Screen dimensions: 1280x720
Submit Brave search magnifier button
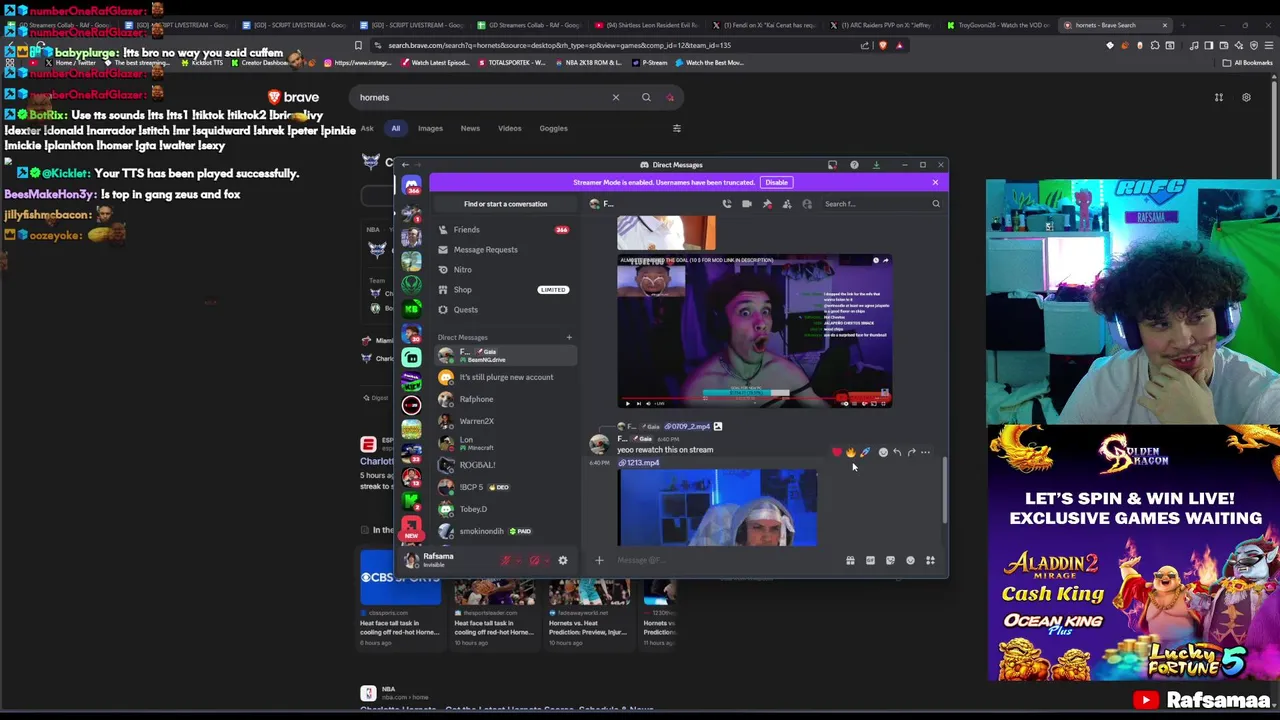click(x=646, y=98)
